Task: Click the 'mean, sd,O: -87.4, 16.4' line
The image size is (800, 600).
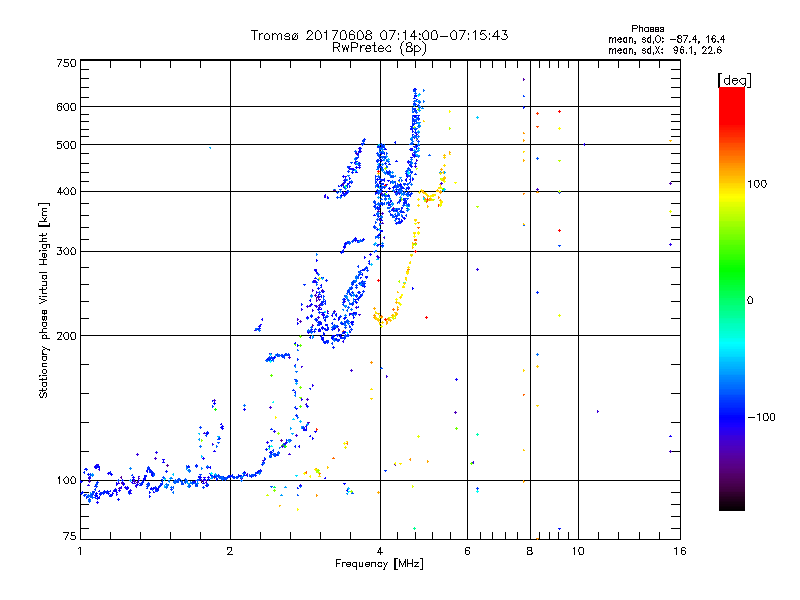Action: coord(666,40)
